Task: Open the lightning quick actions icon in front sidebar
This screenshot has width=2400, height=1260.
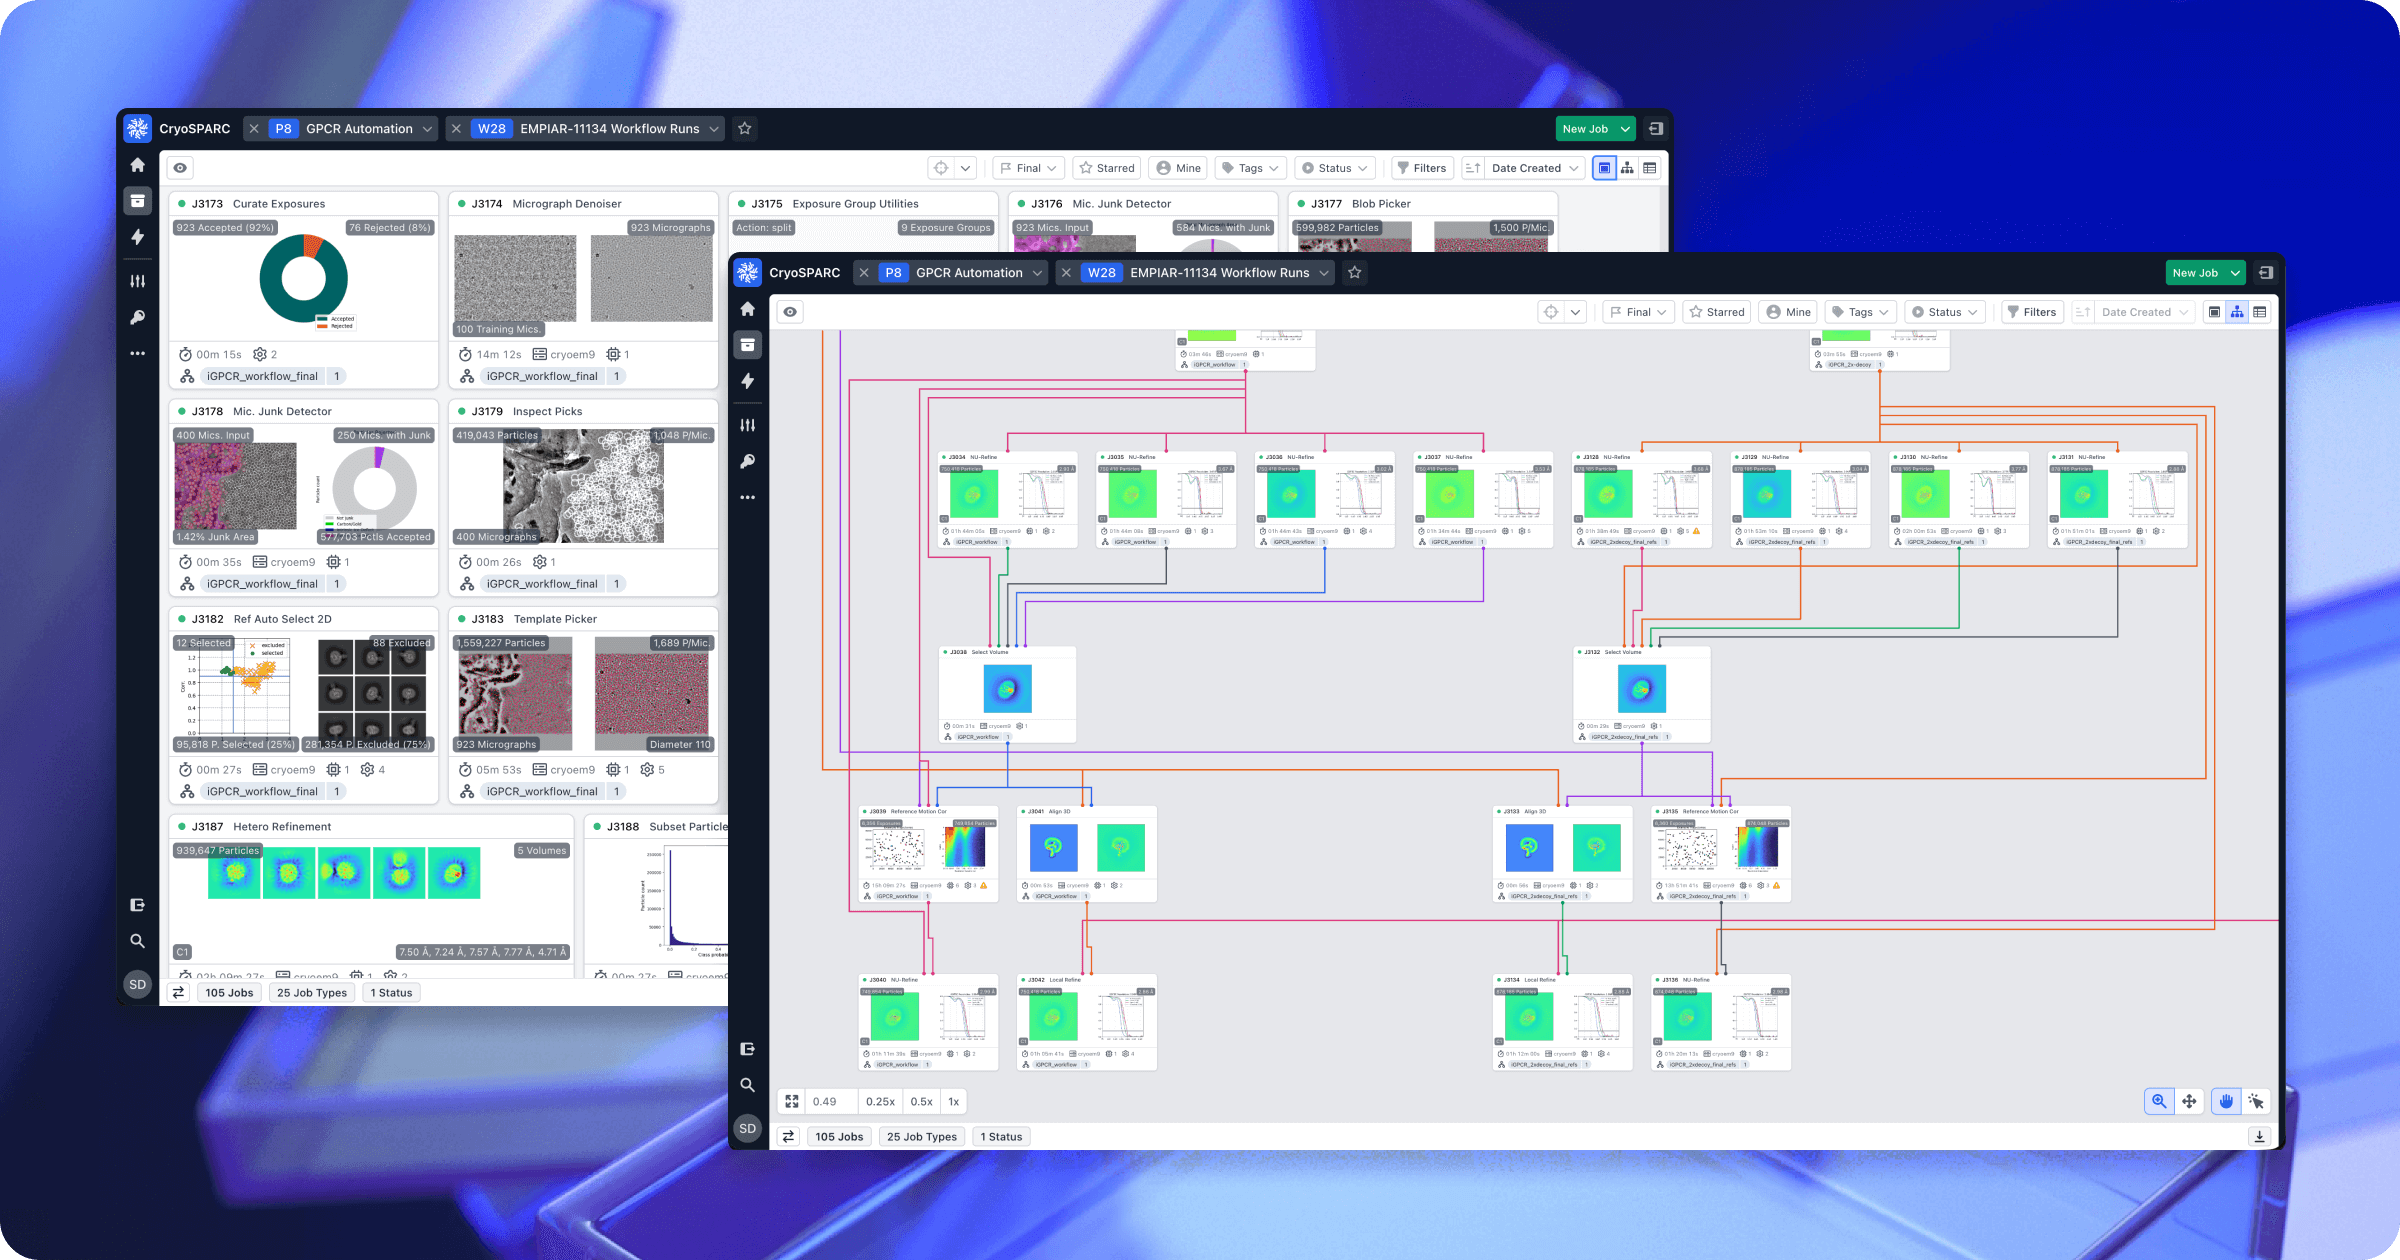Action: click(x=747, y=381)
